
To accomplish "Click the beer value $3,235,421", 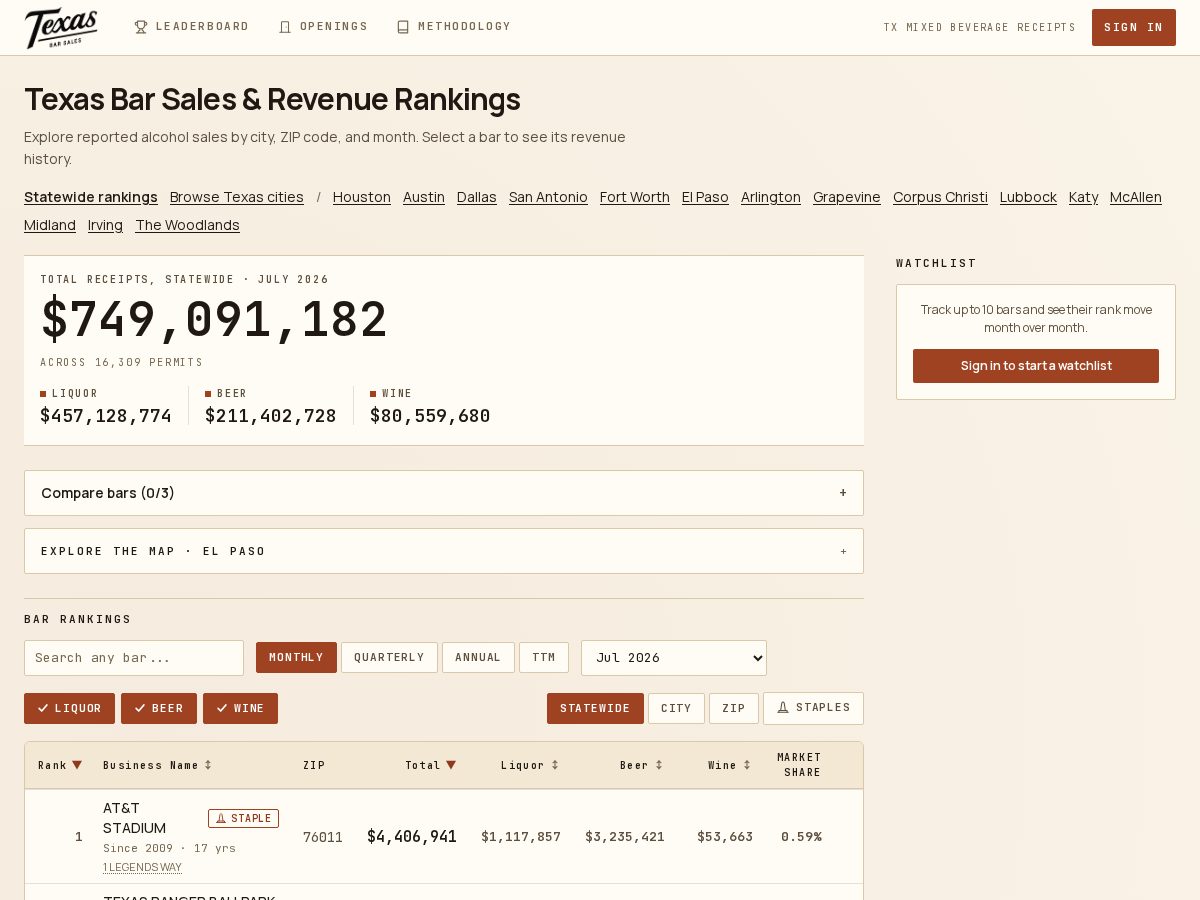I will pos(625,837).
